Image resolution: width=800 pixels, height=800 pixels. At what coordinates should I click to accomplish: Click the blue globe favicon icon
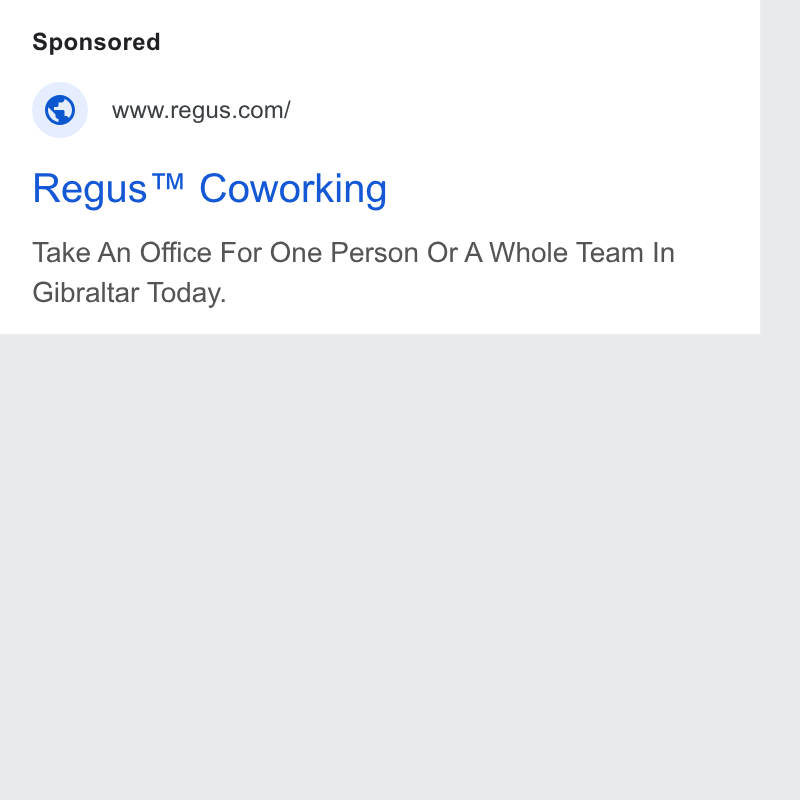tap(60, 110)
